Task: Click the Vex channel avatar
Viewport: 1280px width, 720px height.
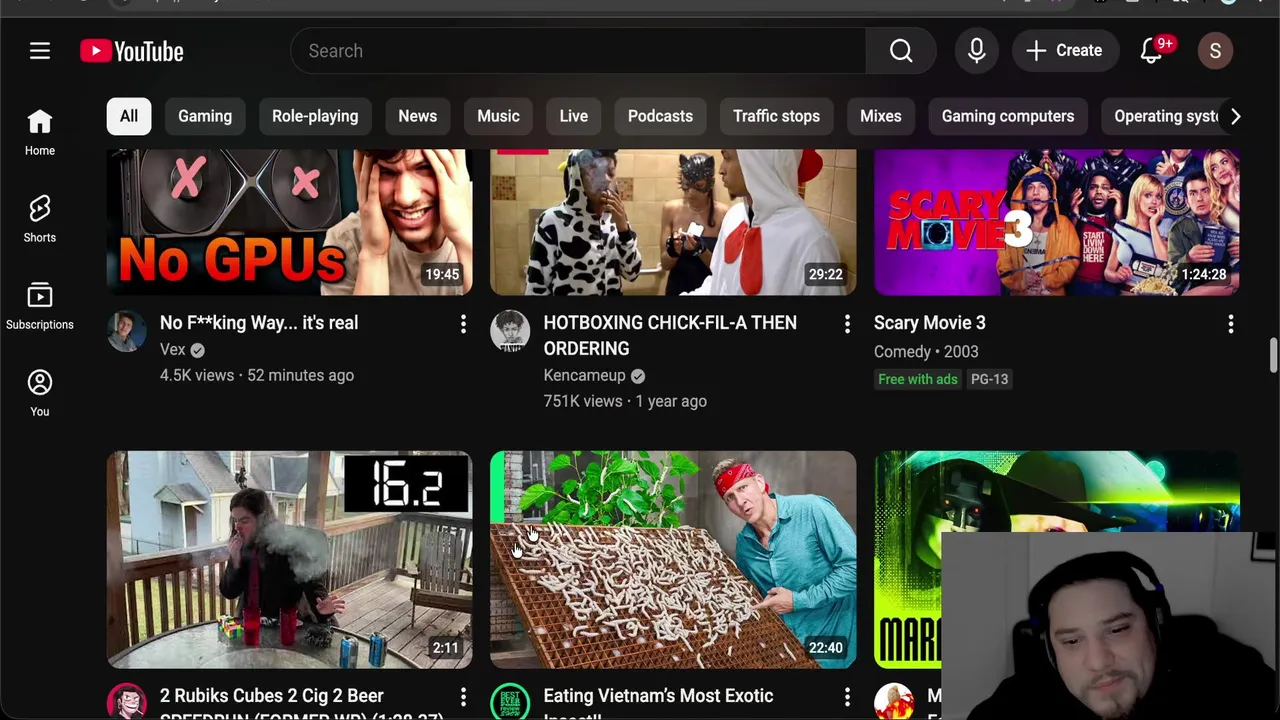Action: 127,331
